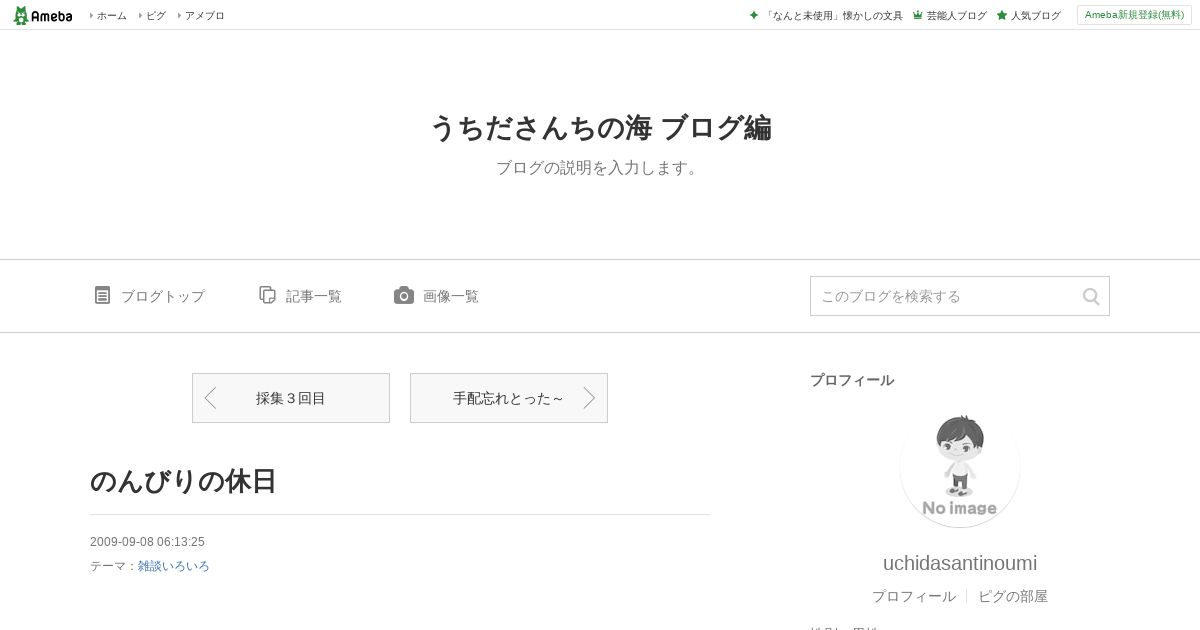Click the crown icon beside 芸能人ブログ
Image resolution: width=1200 pixels, height=630 pixels.
[917, 15]
